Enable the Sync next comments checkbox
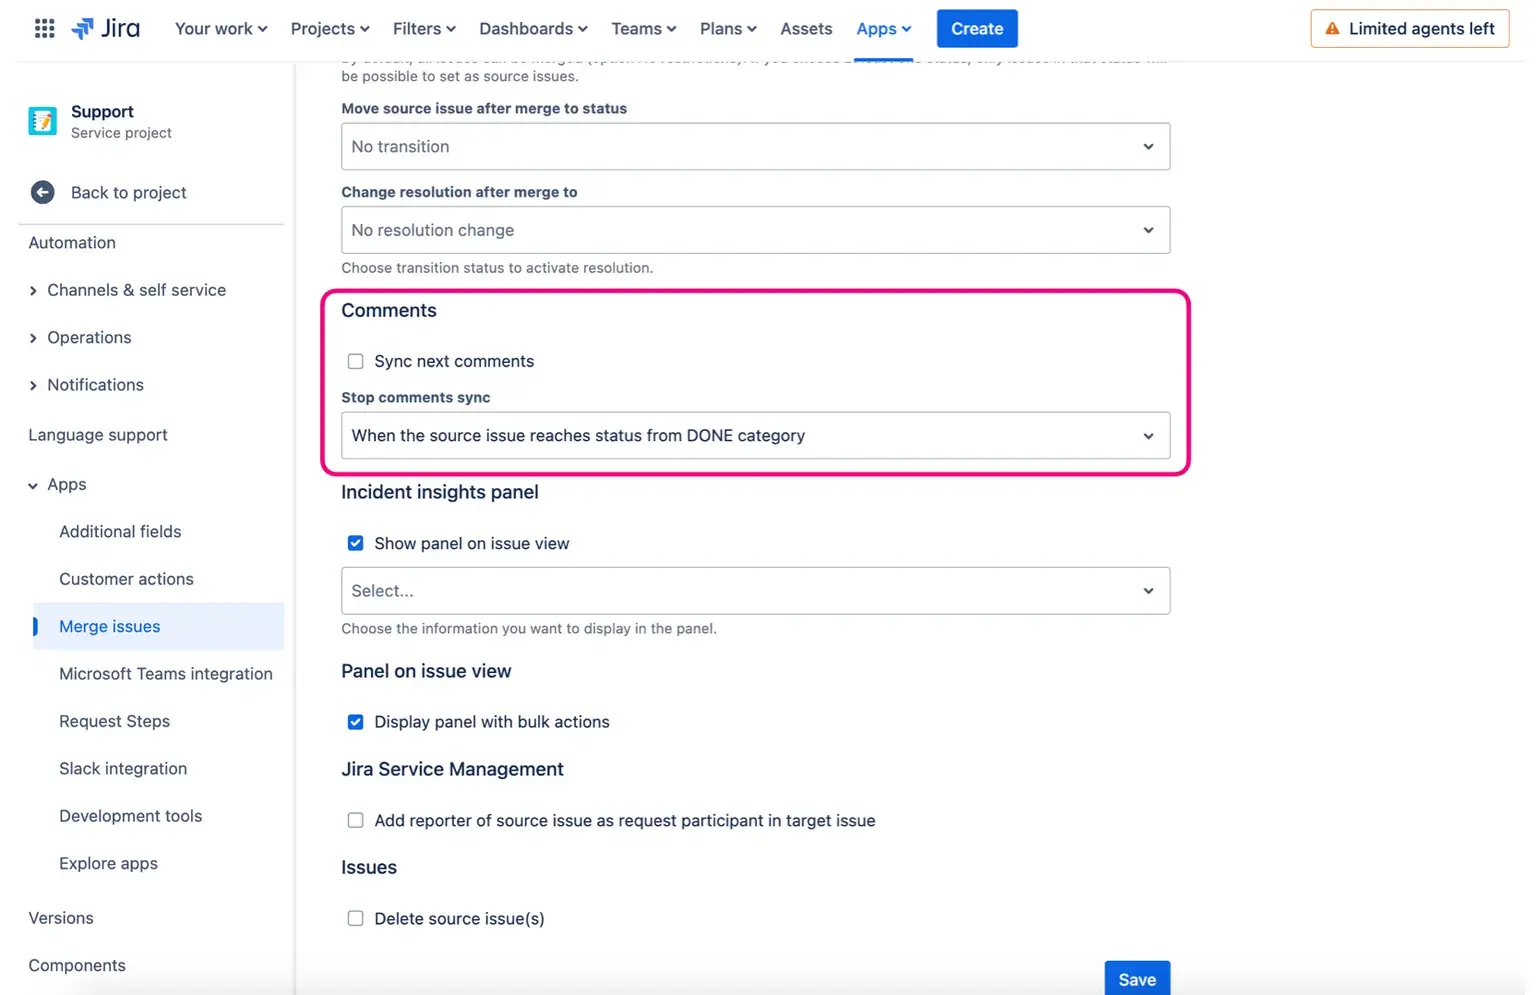This screenshot has width=1536, height=995. [x=355, y=361]
